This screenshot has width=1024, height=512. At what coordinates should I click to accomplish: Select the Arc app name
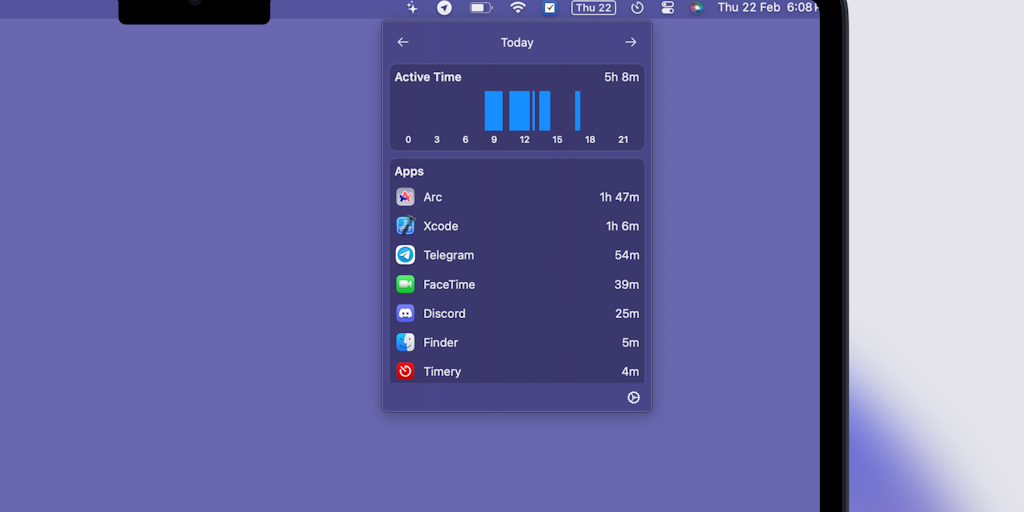(432, 197)
